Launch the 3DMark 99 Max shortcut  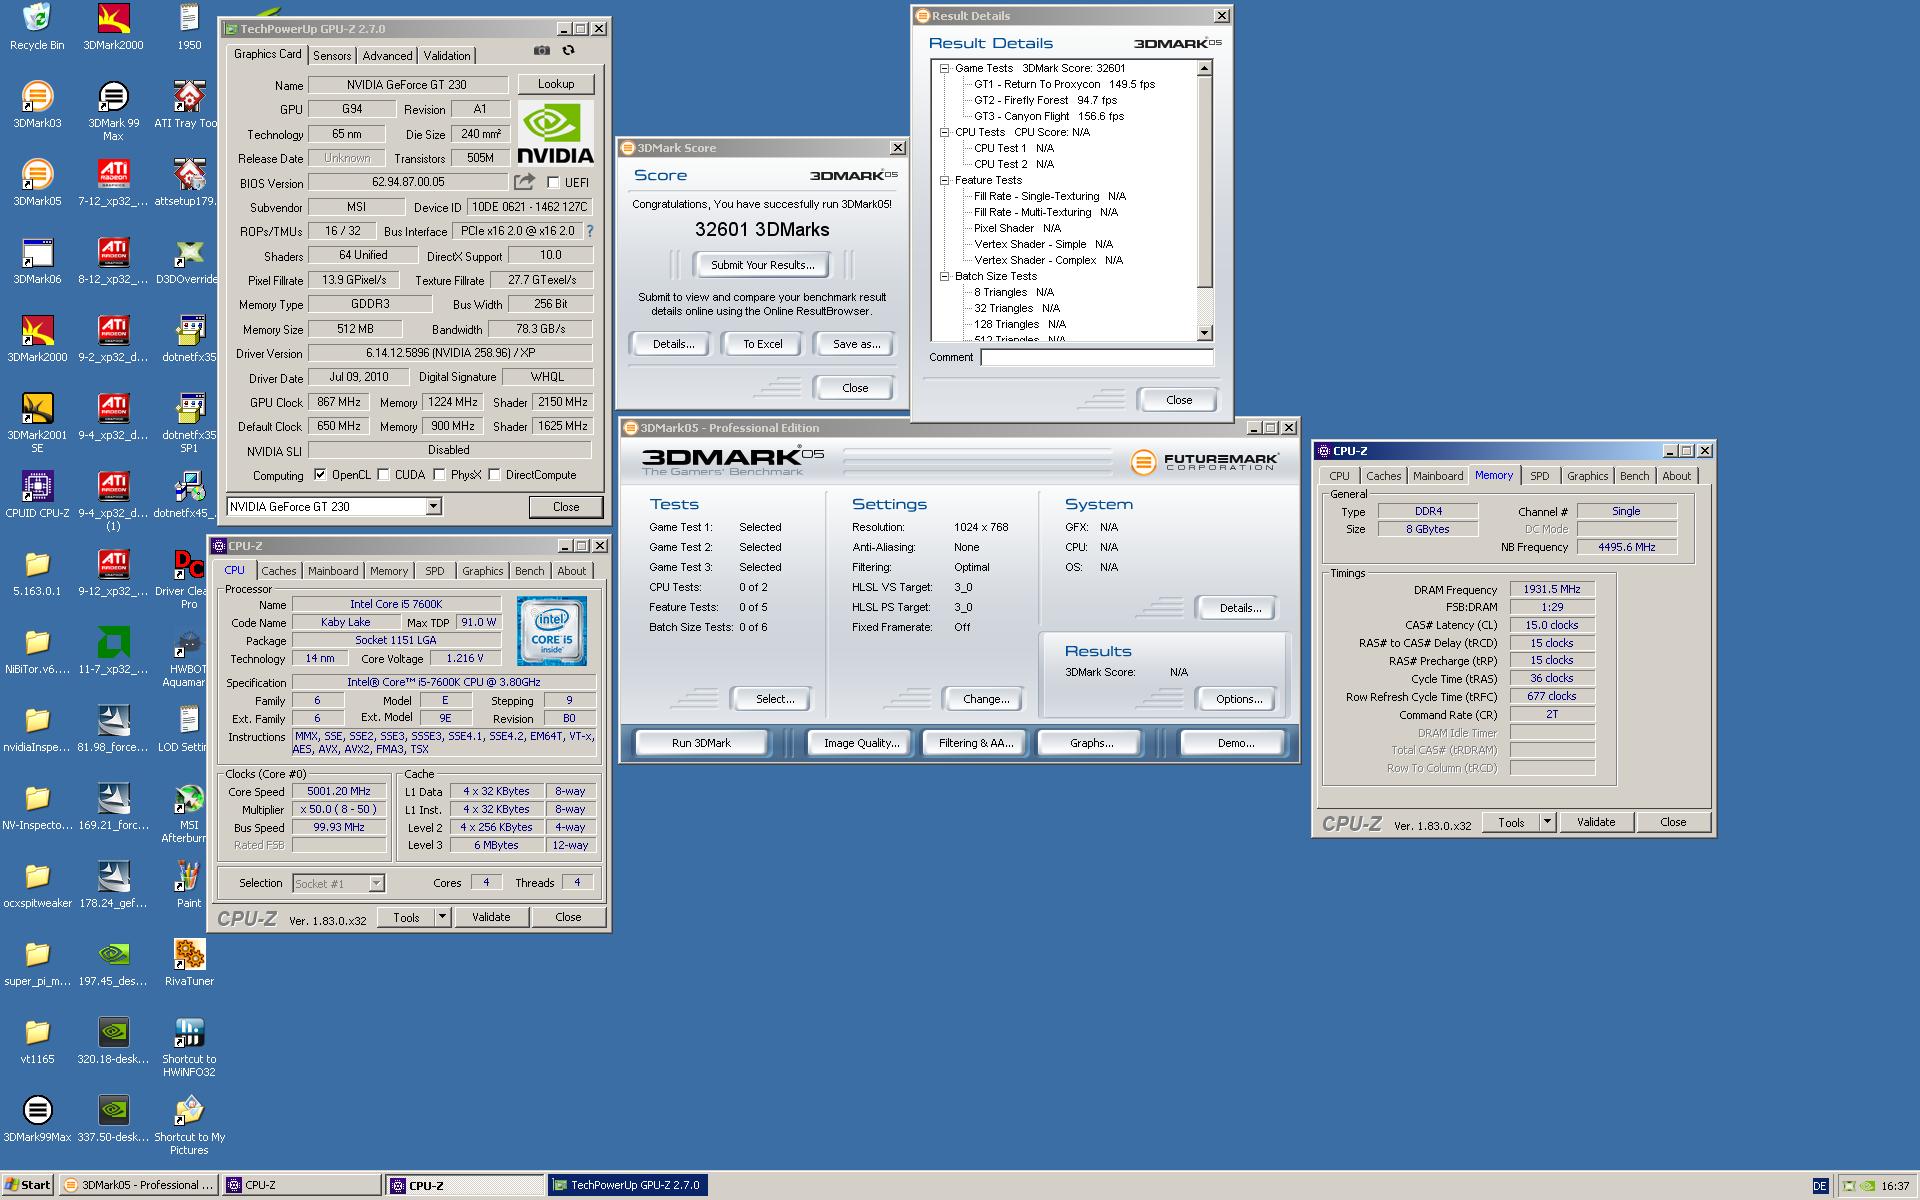click(x=113, y=110)
